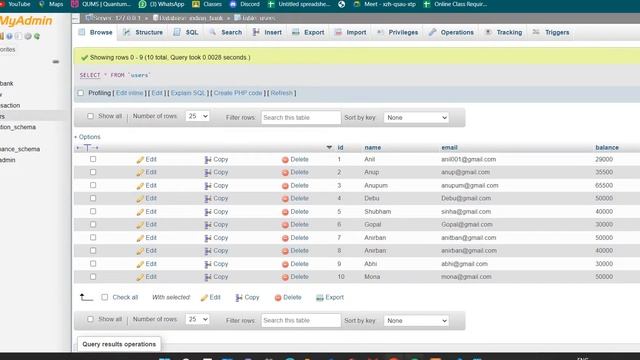The image size is (640, 360).
Task: Open the Discord bookmark
Action: pos(244,4)
